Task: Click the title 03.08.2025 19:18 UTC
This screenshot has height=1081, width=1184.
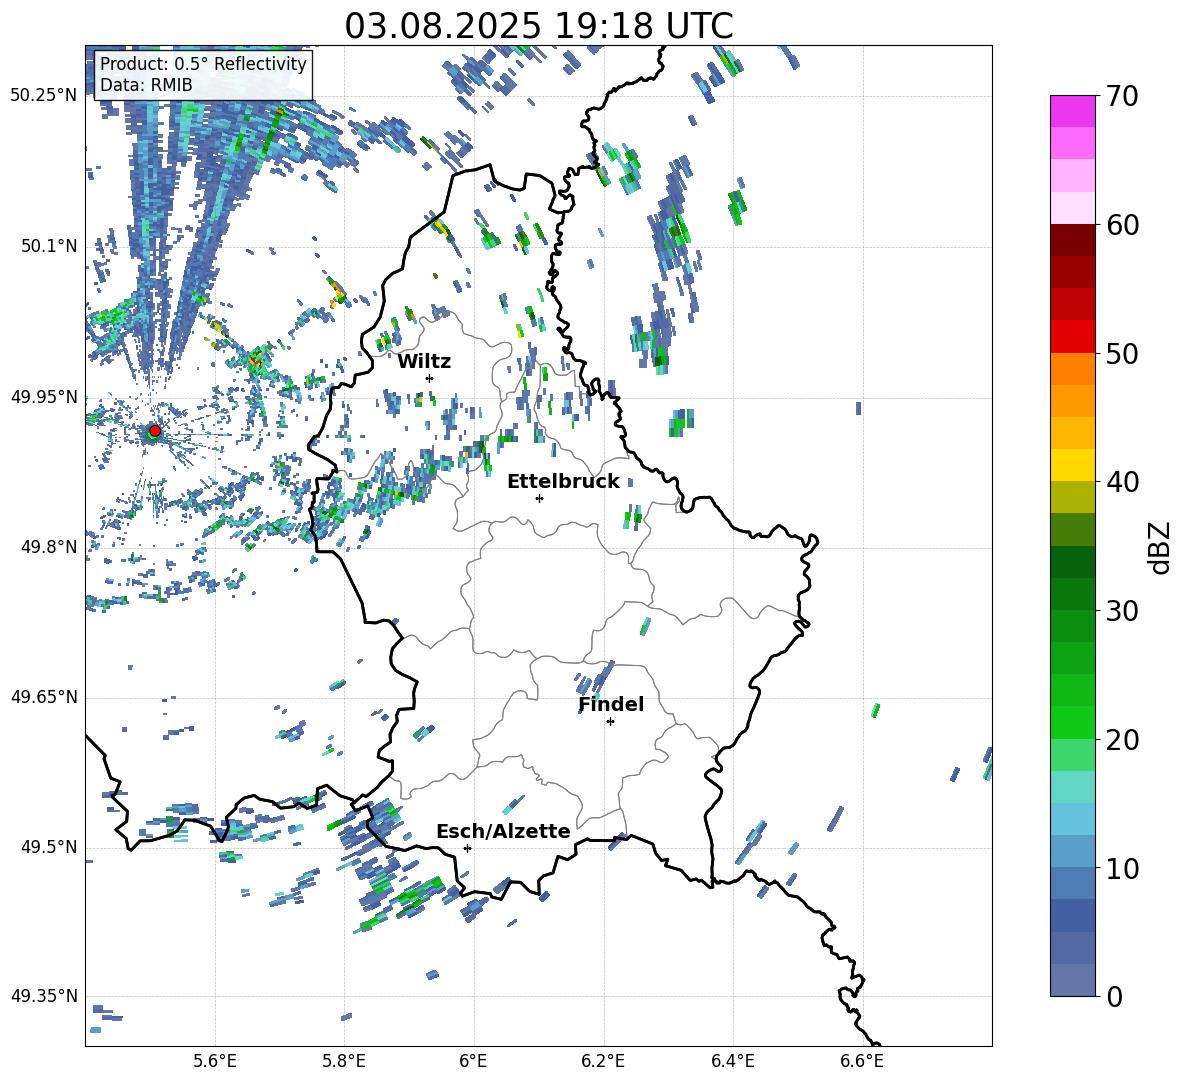Action: point(538,26)
